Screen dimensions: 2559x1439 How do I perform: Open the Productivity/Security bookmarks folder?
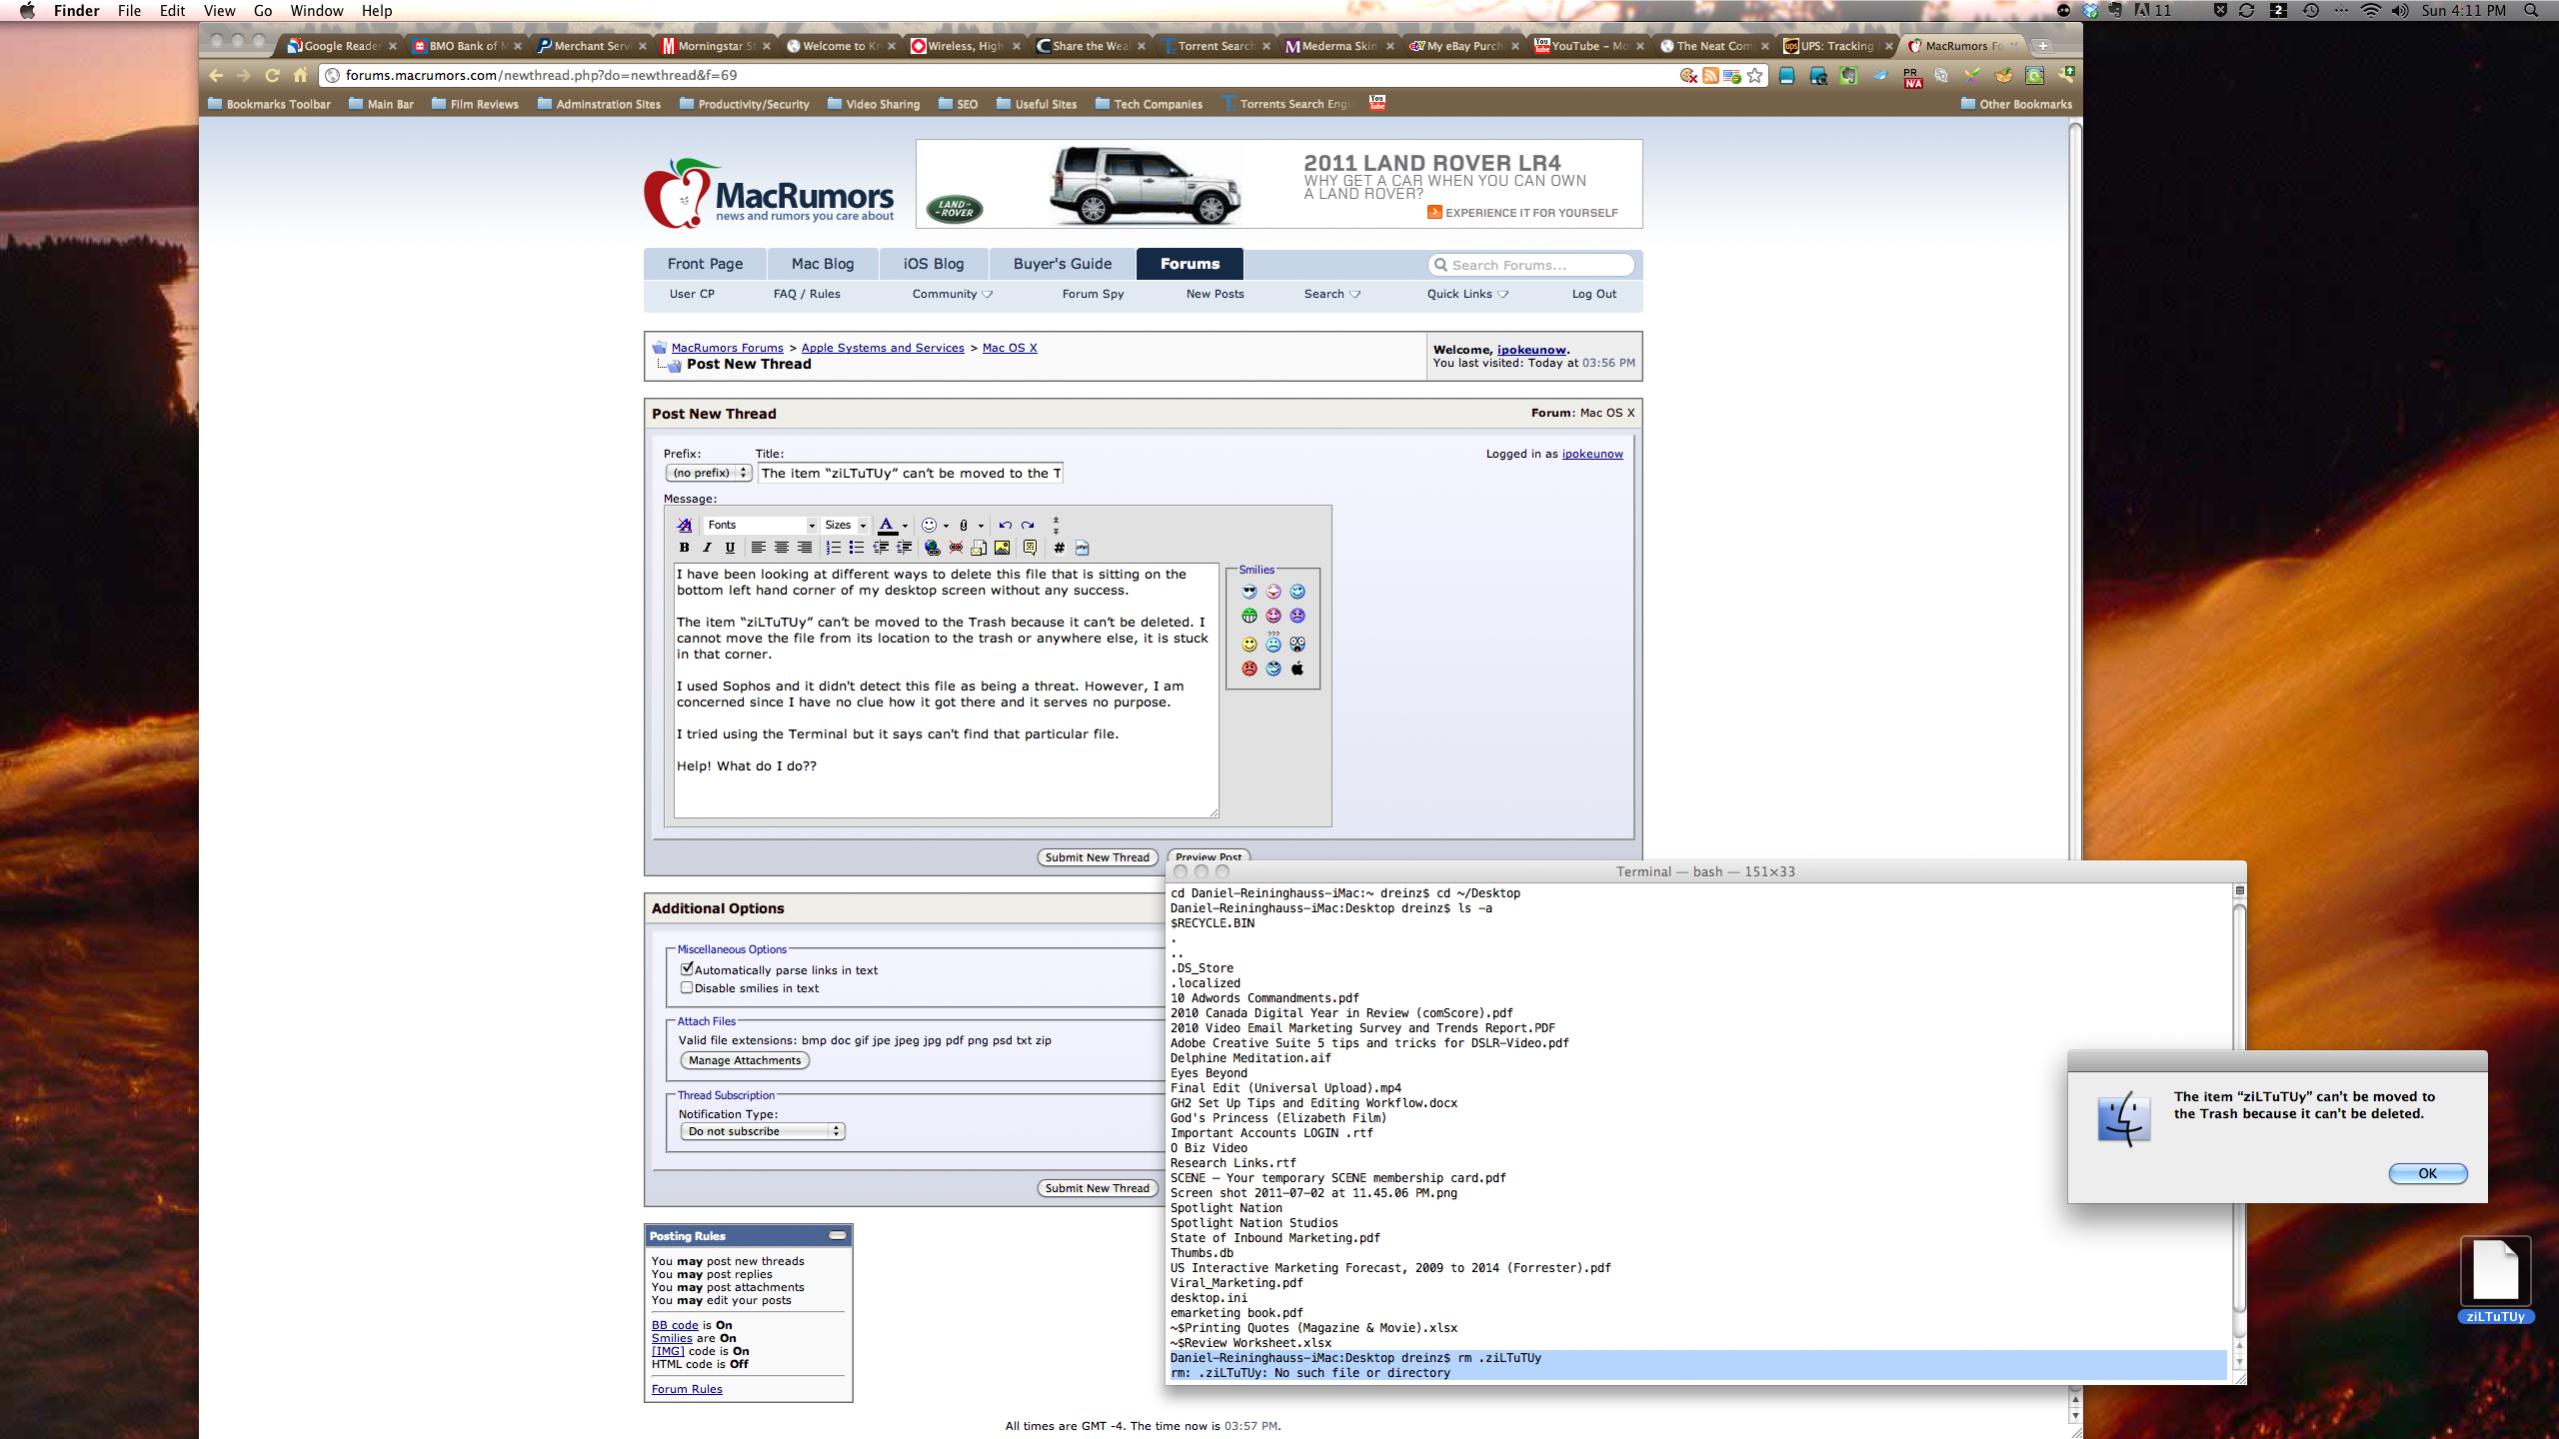744,104
